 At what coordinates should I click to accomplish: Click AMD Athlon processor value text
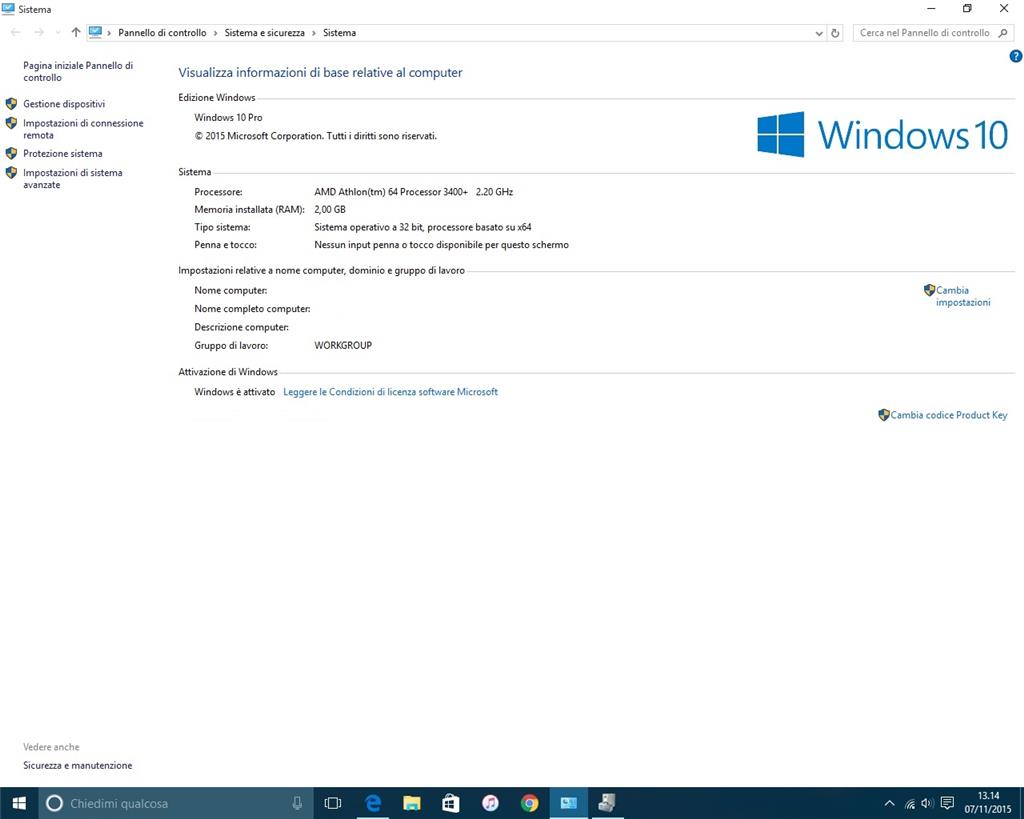413,192
